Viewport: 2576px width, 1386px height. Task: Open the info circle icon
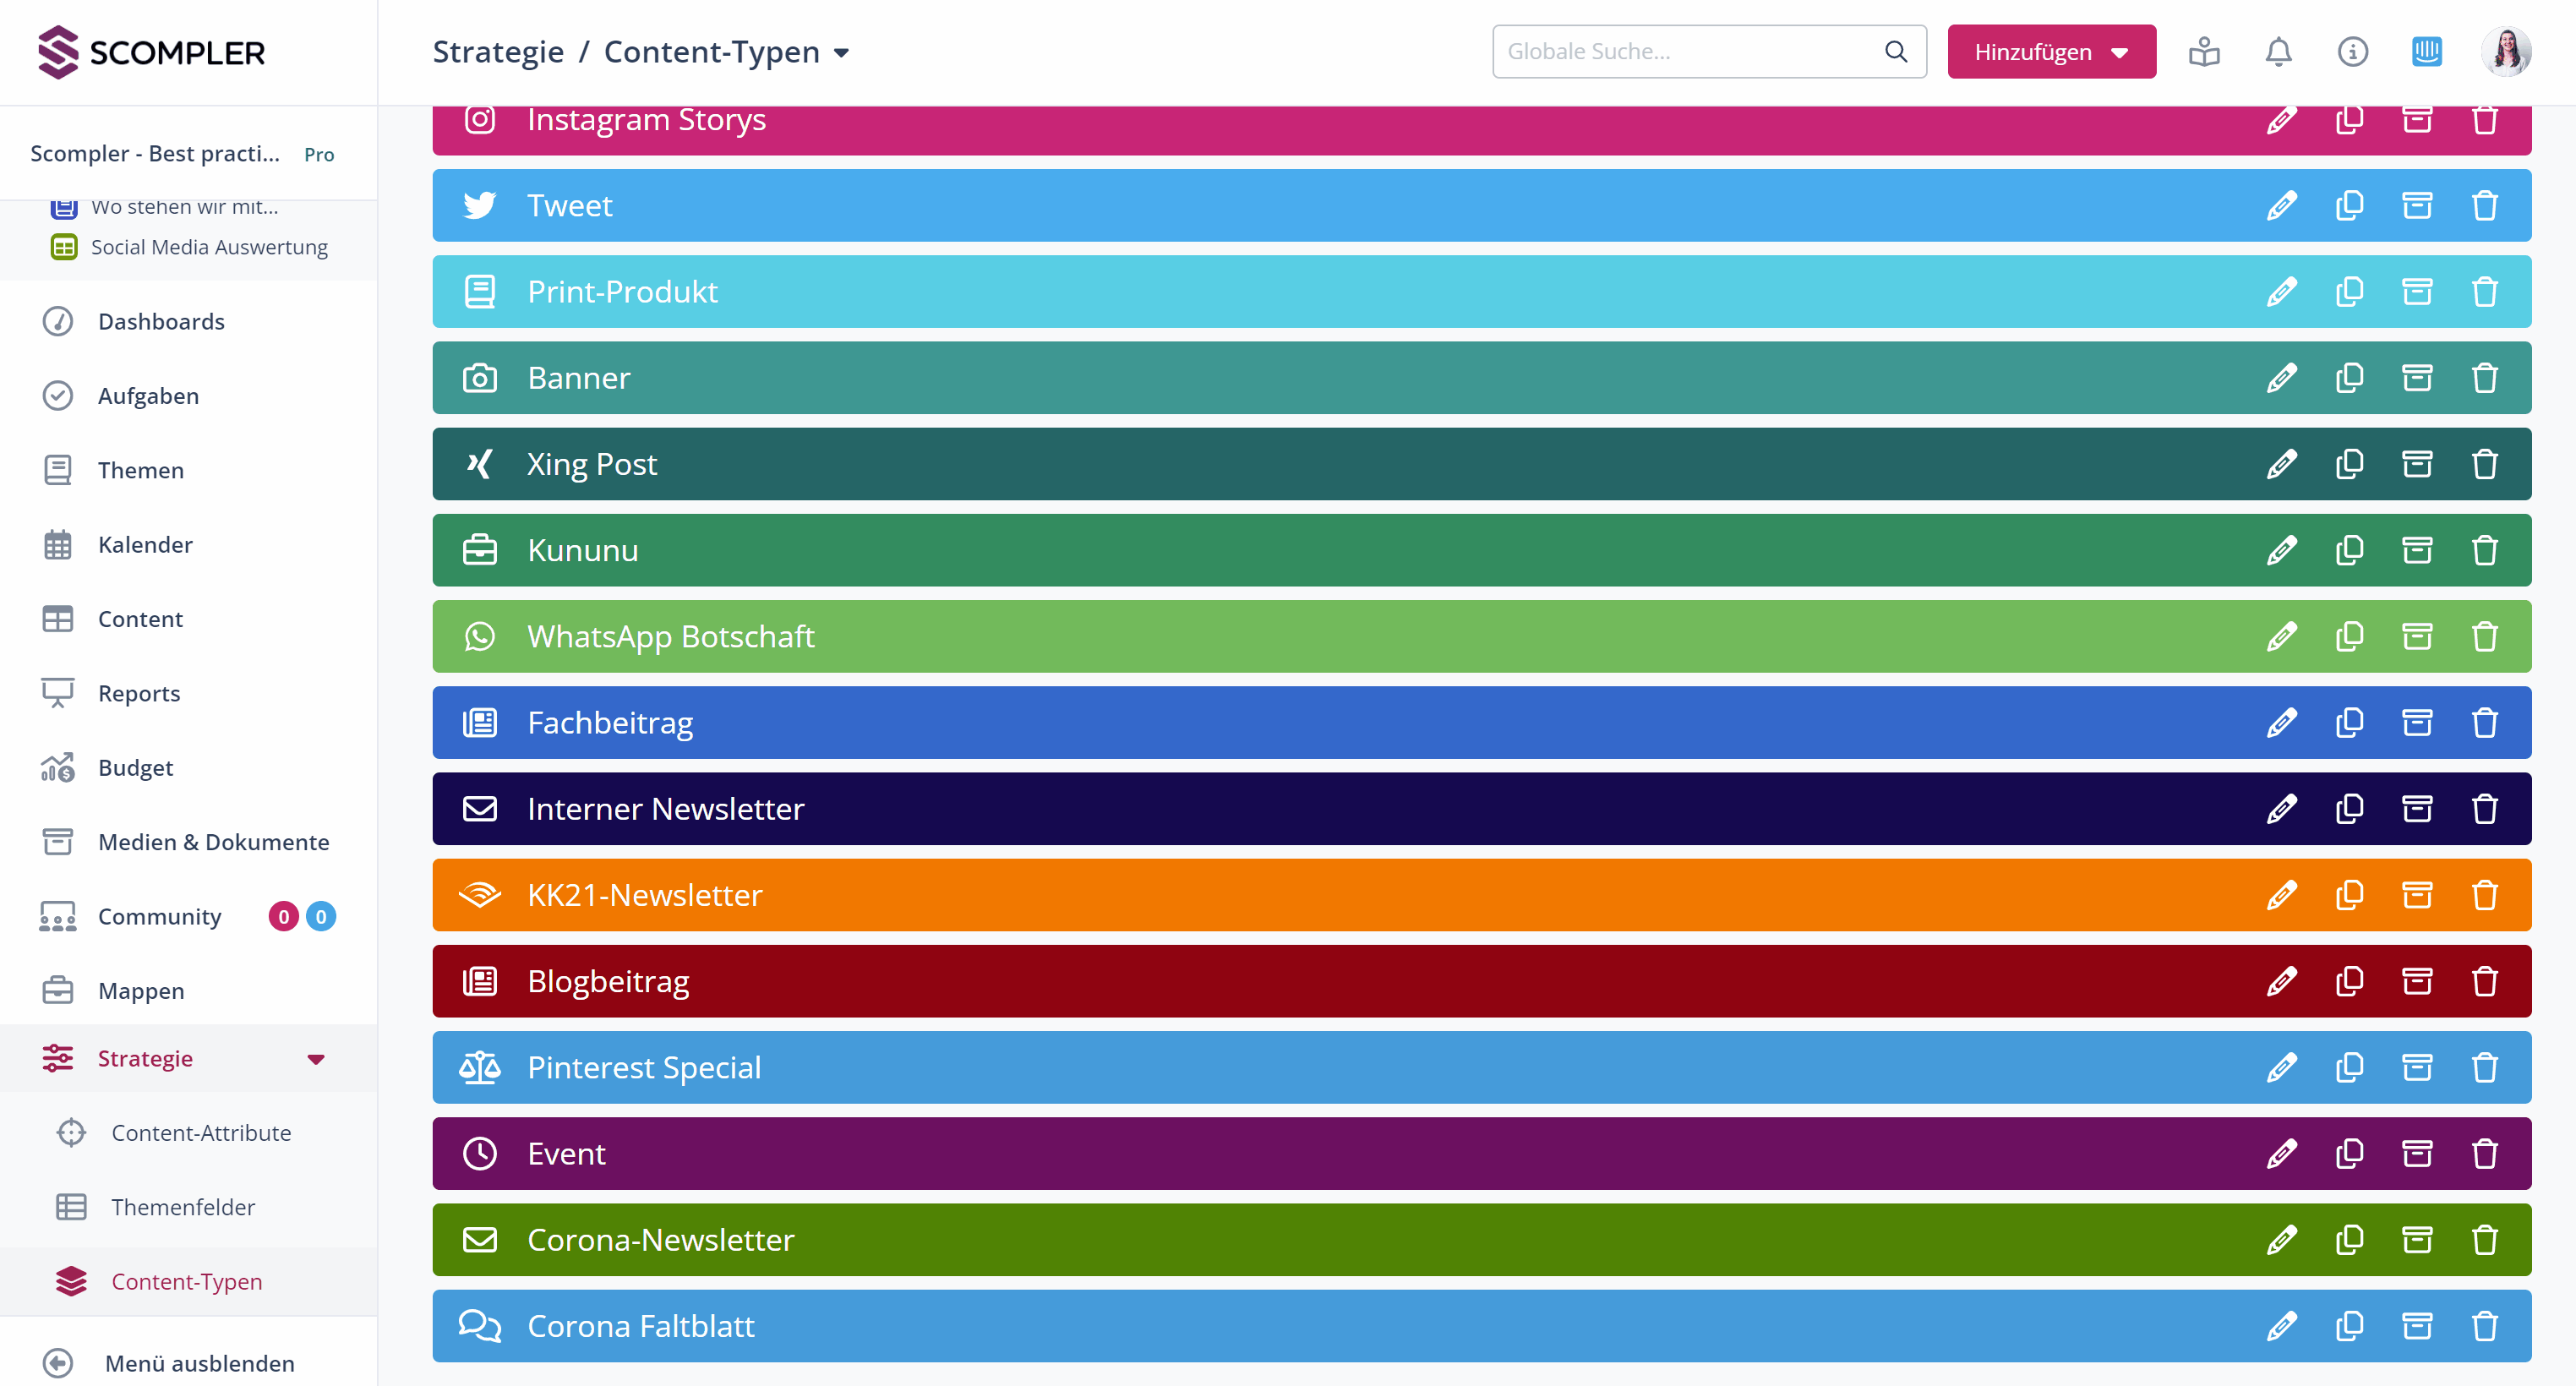click(x=2352, y=52)
